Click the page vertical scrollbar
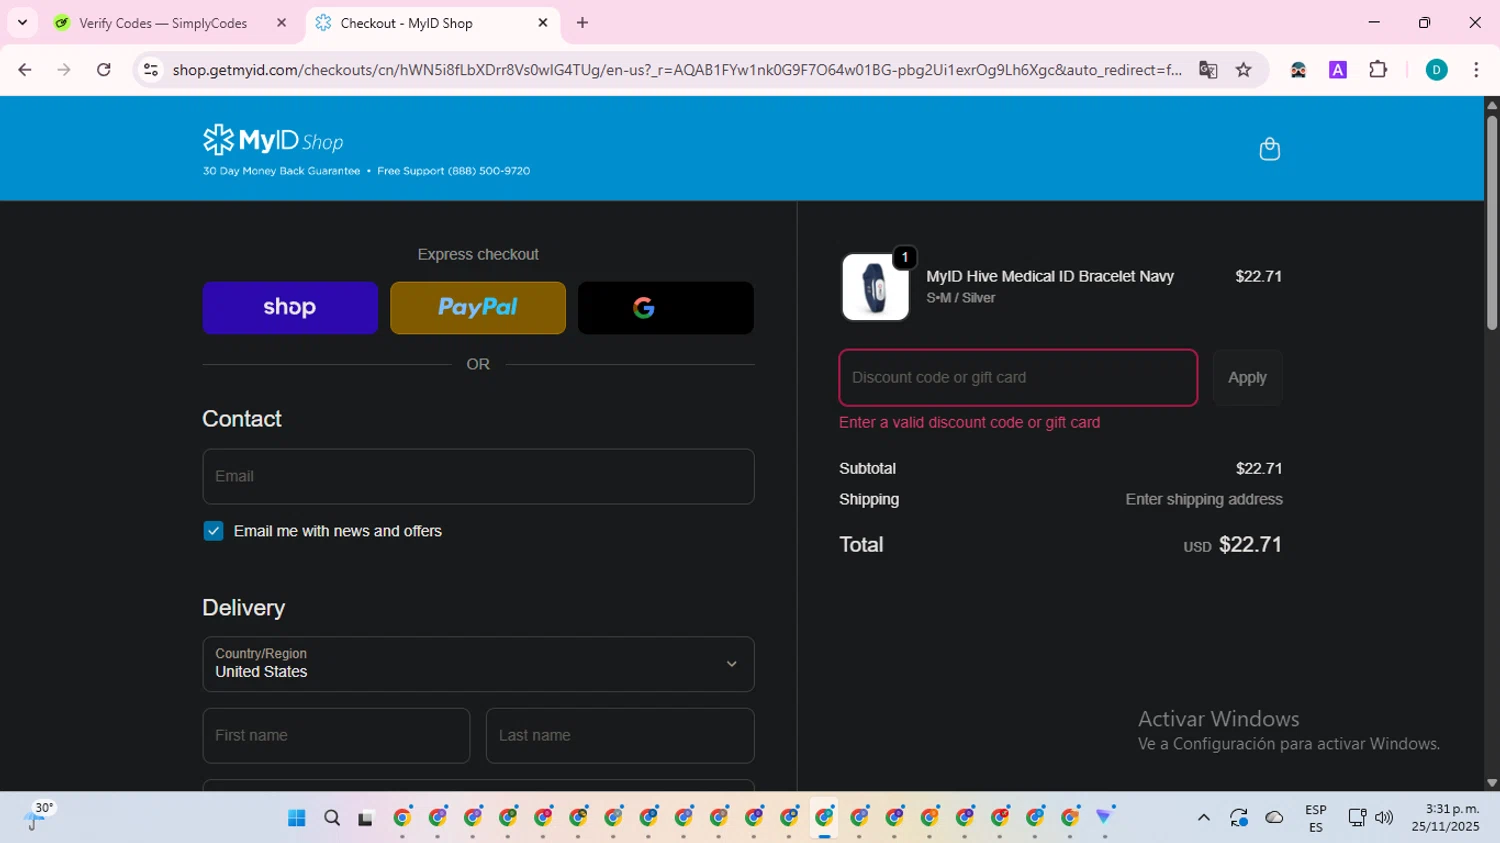This screenshot has width=1500, height=843. click(x=1492, y=224)
